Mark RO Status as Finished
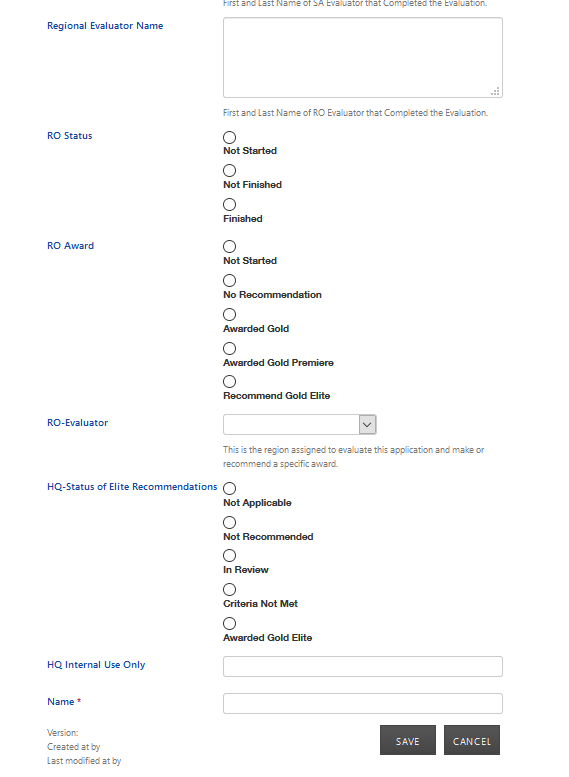569x777 pixels. click(x=229, y=204)
